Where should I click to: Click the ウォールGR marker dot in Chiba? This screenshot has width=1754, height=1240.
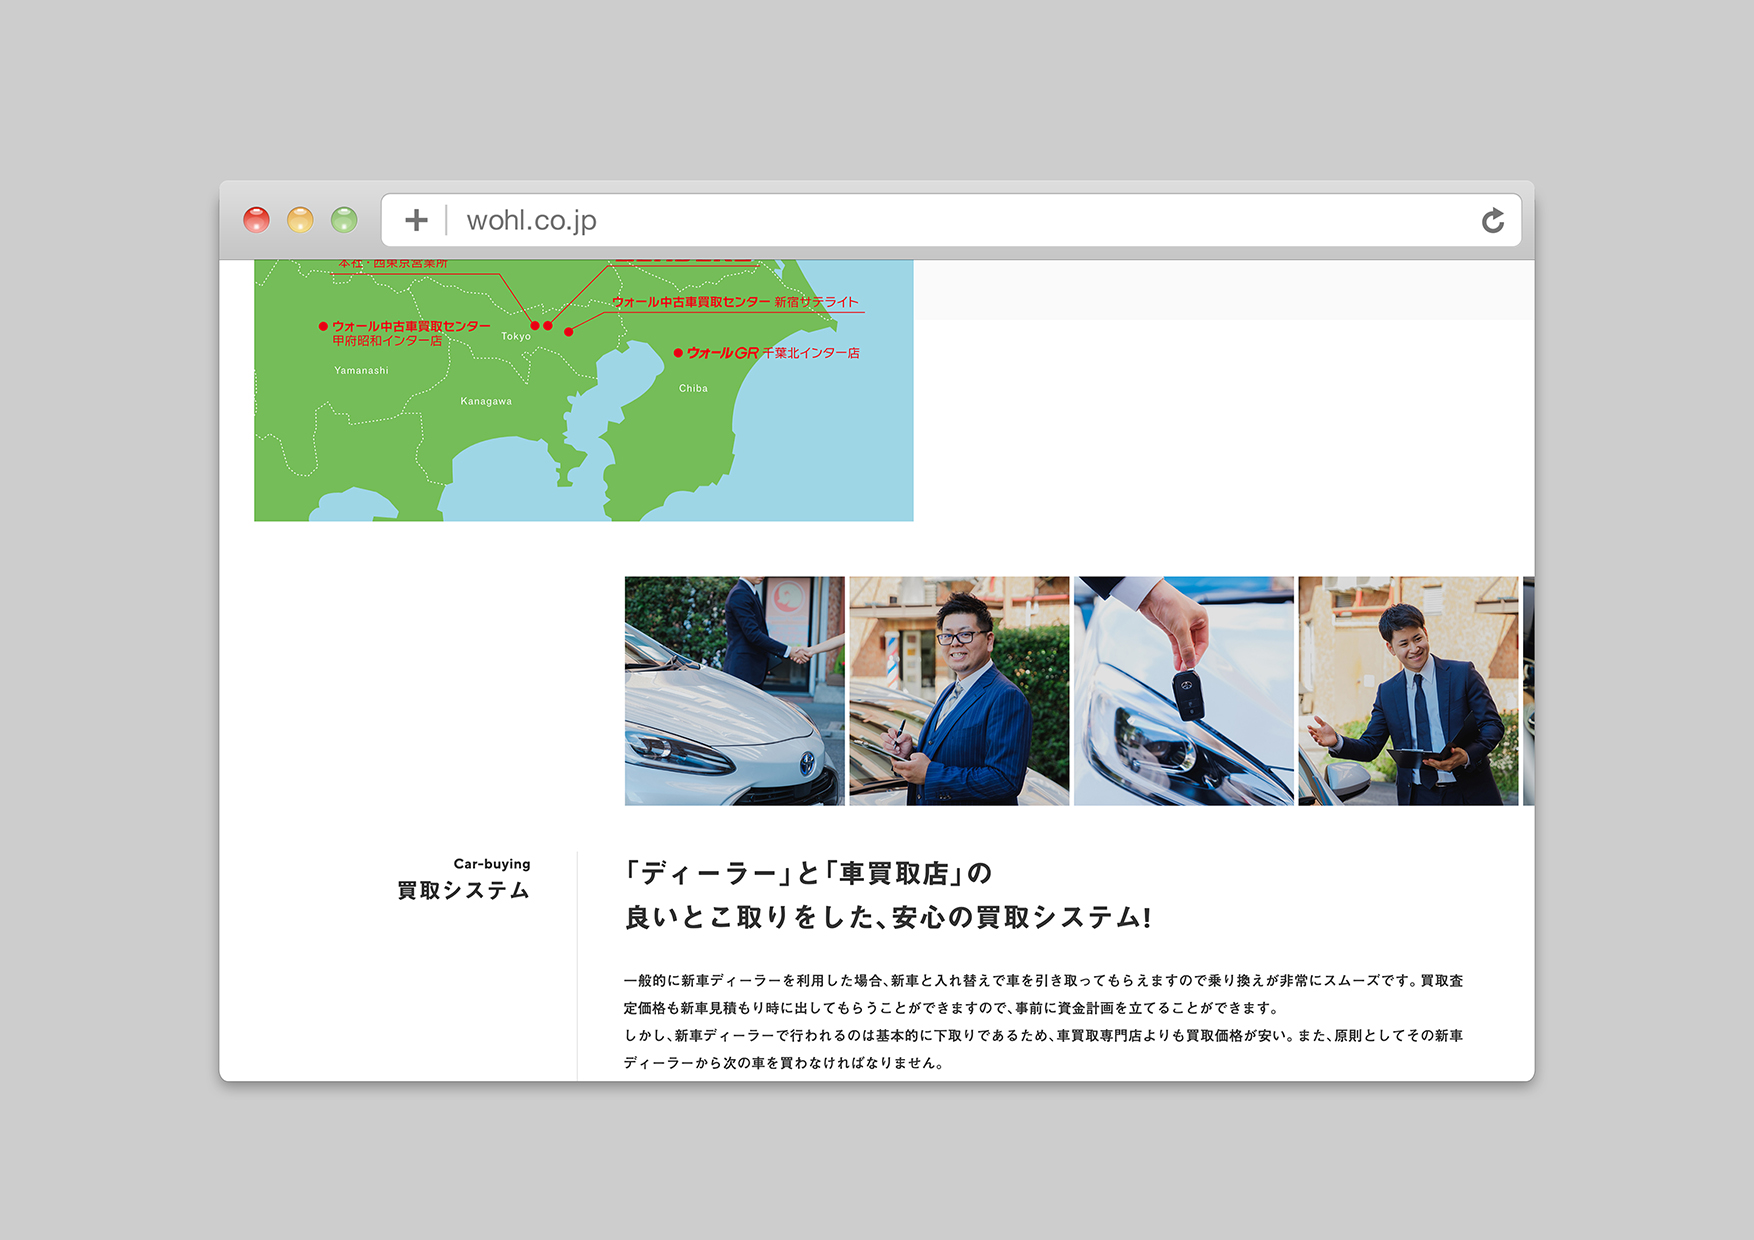tap(679, 352)
